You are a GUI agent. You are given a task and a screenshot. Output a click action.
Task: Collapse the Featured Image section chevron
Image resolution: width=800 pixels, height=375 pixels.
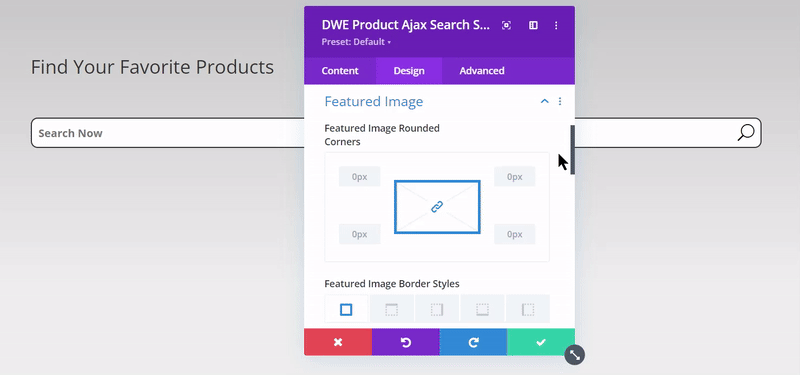(x=544, y=102)
